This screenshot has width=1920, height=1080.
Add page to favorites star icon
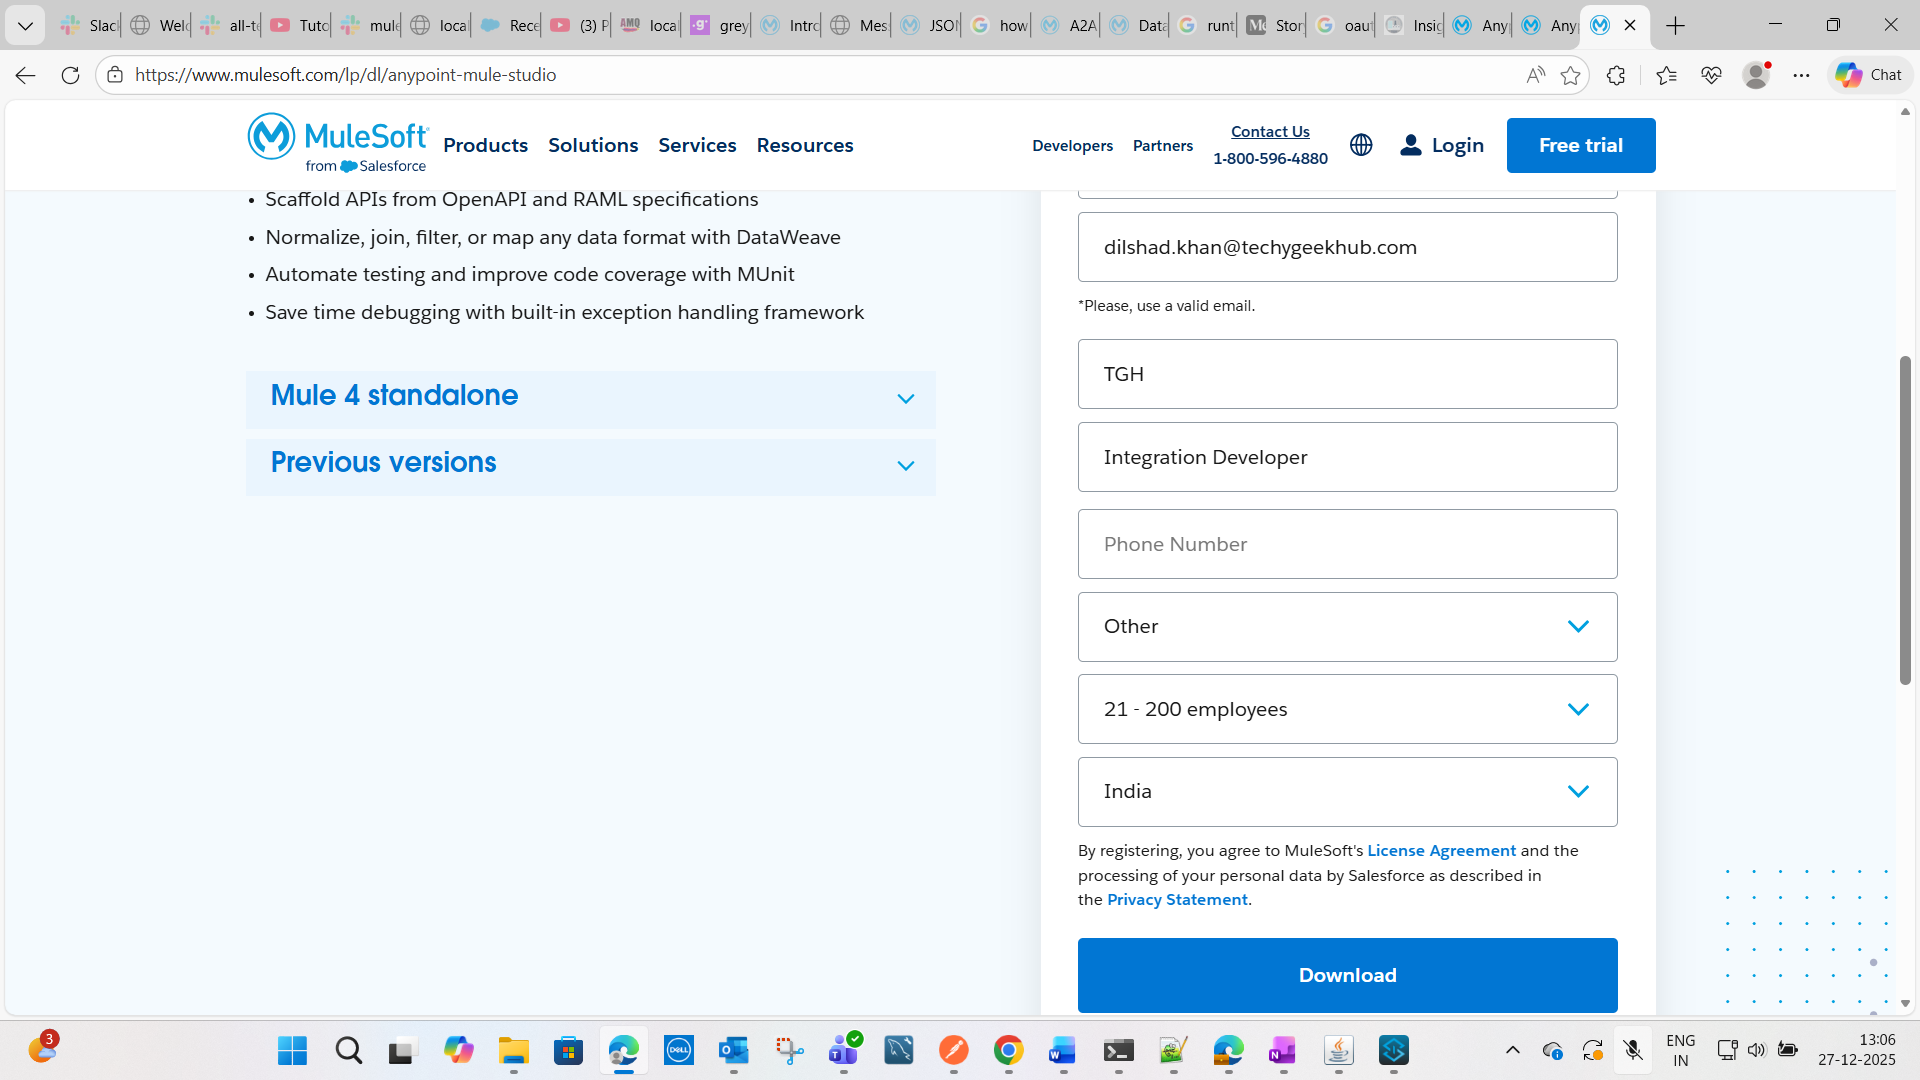[x=1570, y=75]
